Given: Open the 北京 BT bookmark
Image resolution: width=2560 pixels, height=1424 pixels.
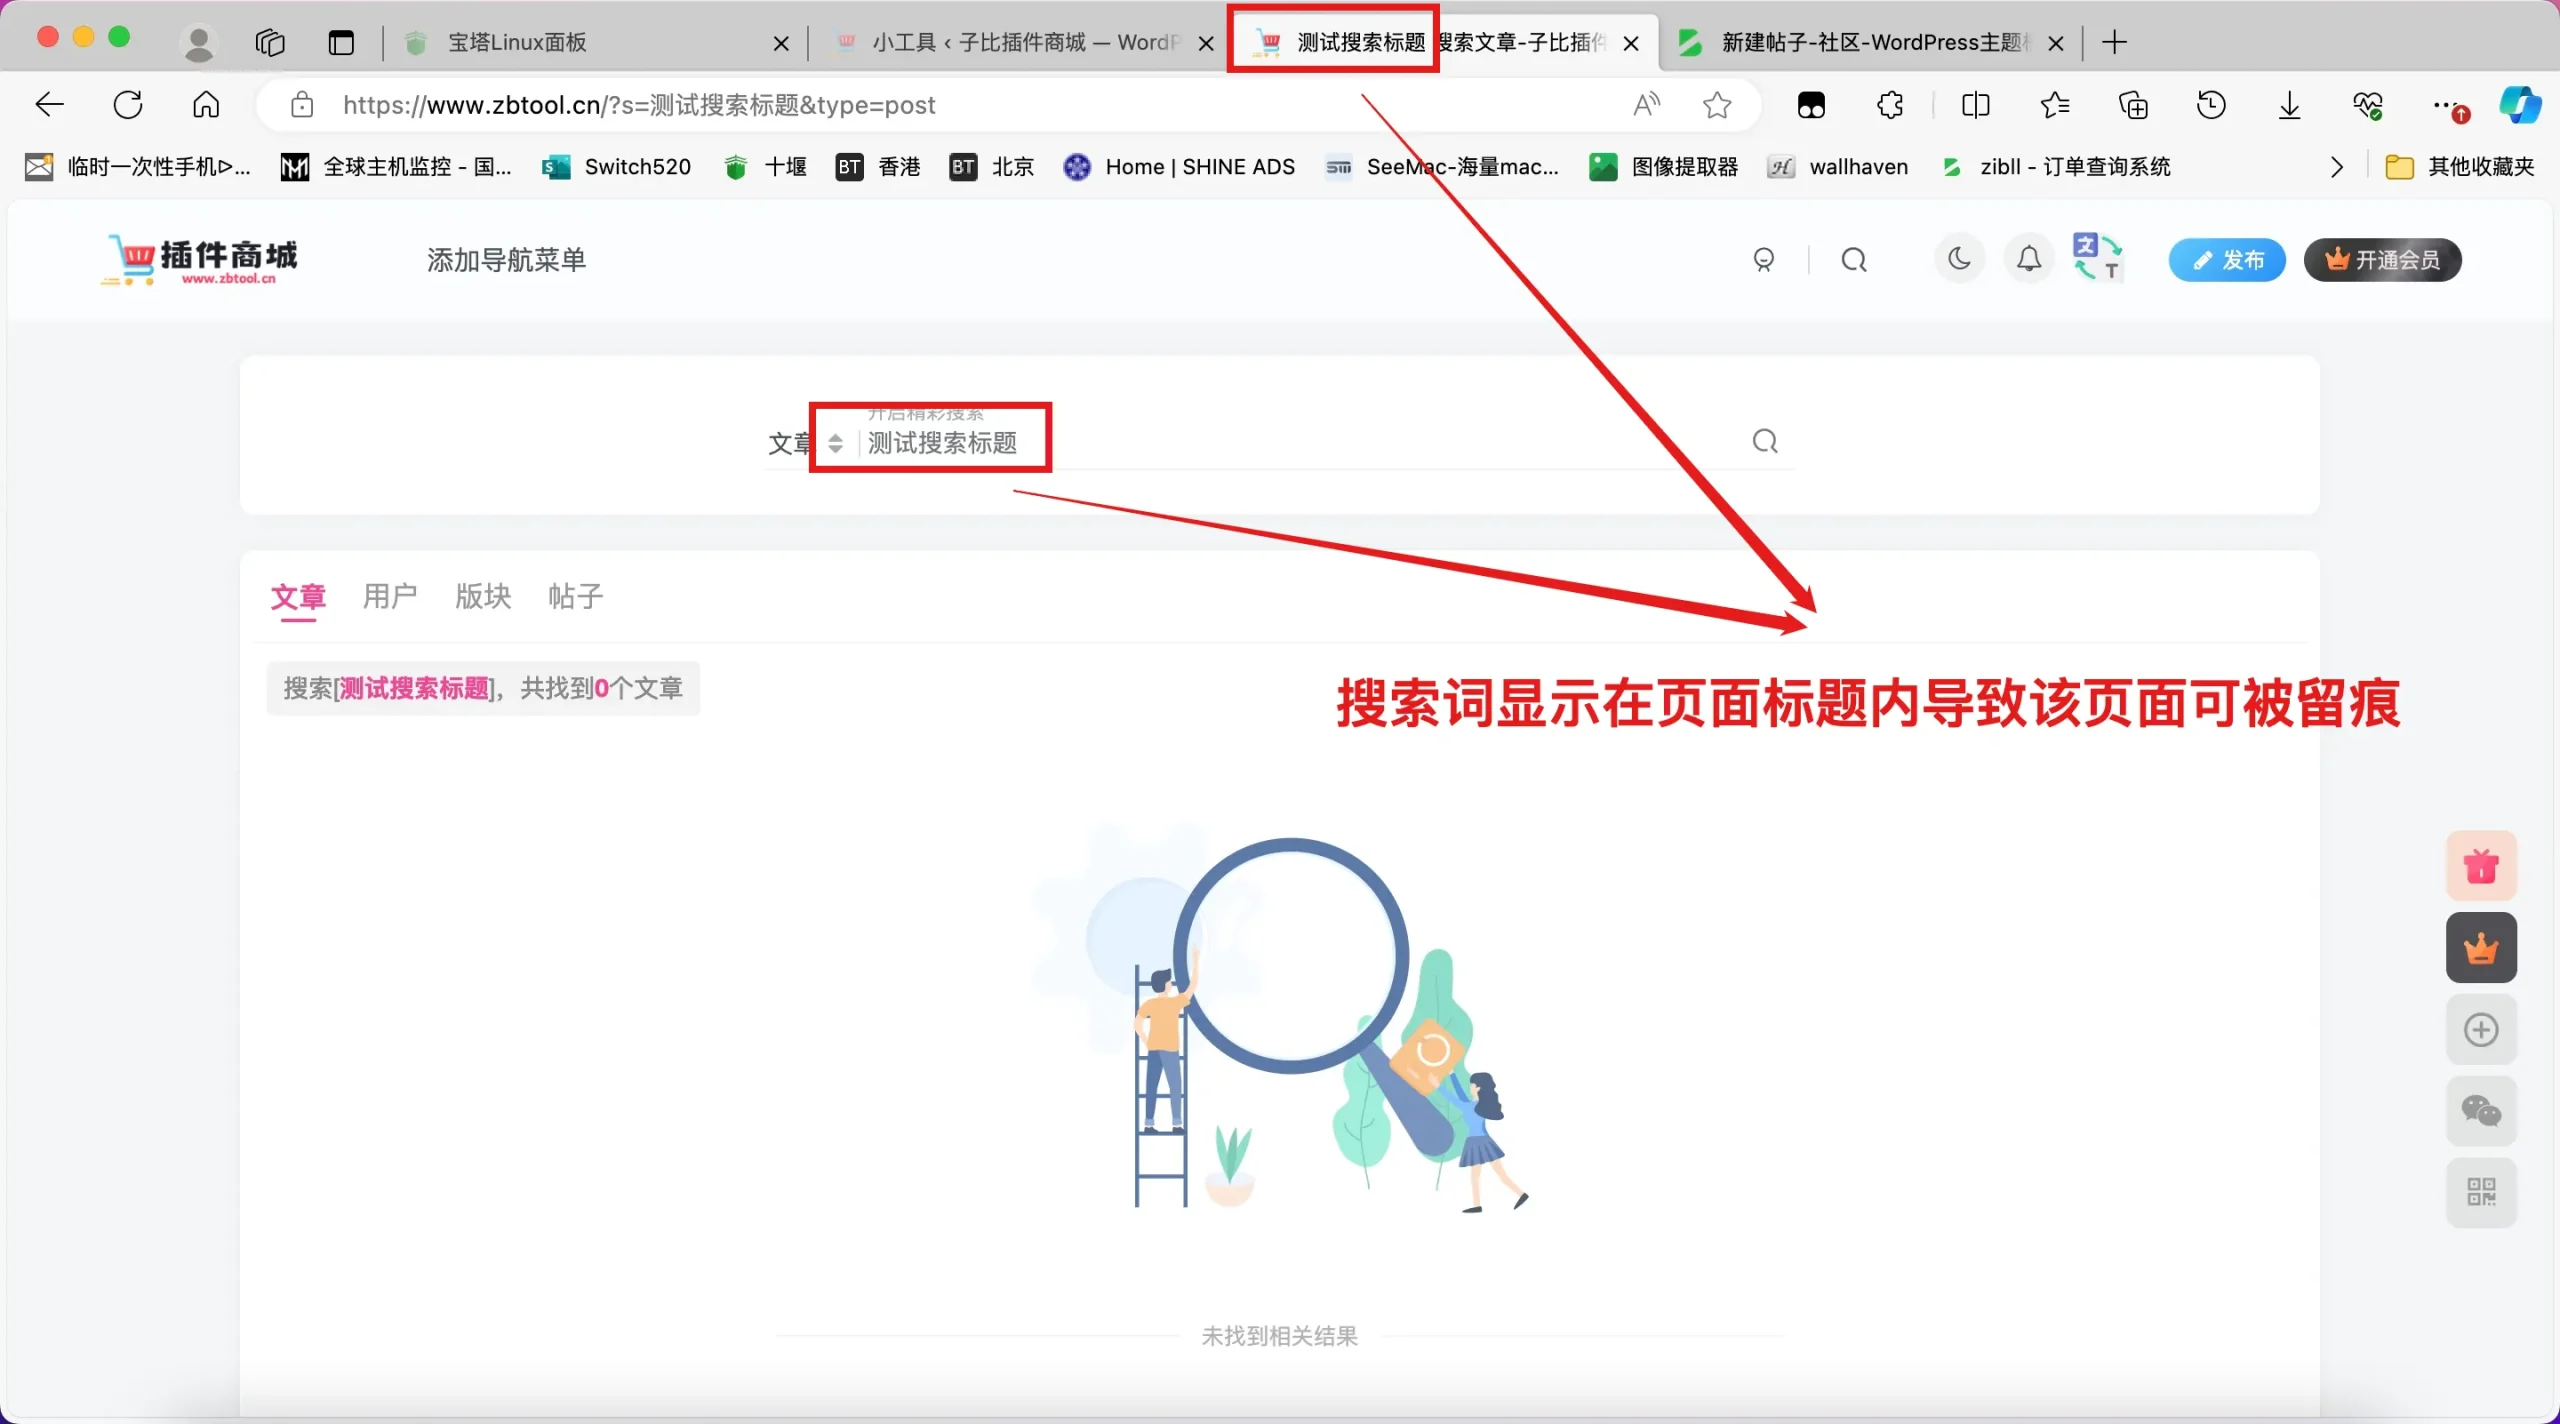Looking at the screenshot, I should [992, 167].
